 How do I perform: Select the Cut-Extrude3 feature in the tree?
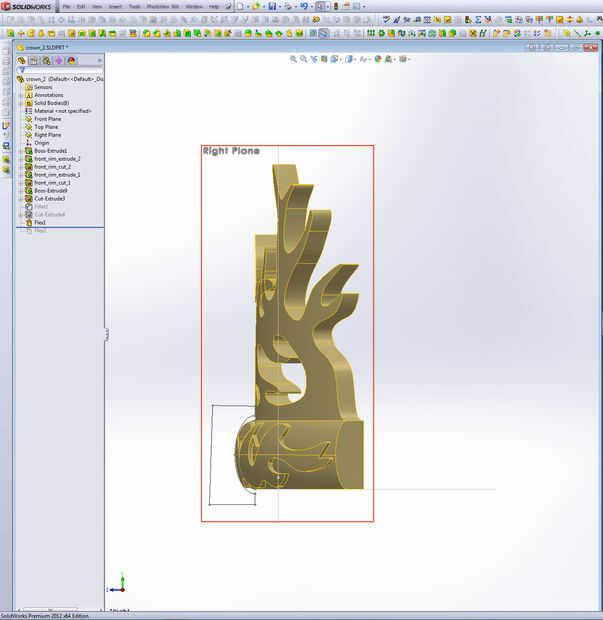49,198
